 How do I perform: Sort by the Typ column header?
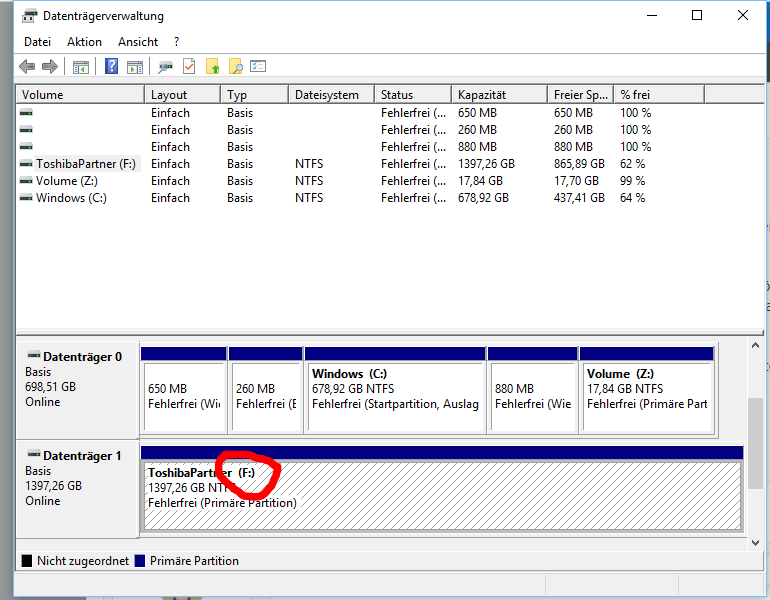pos(254,94)
